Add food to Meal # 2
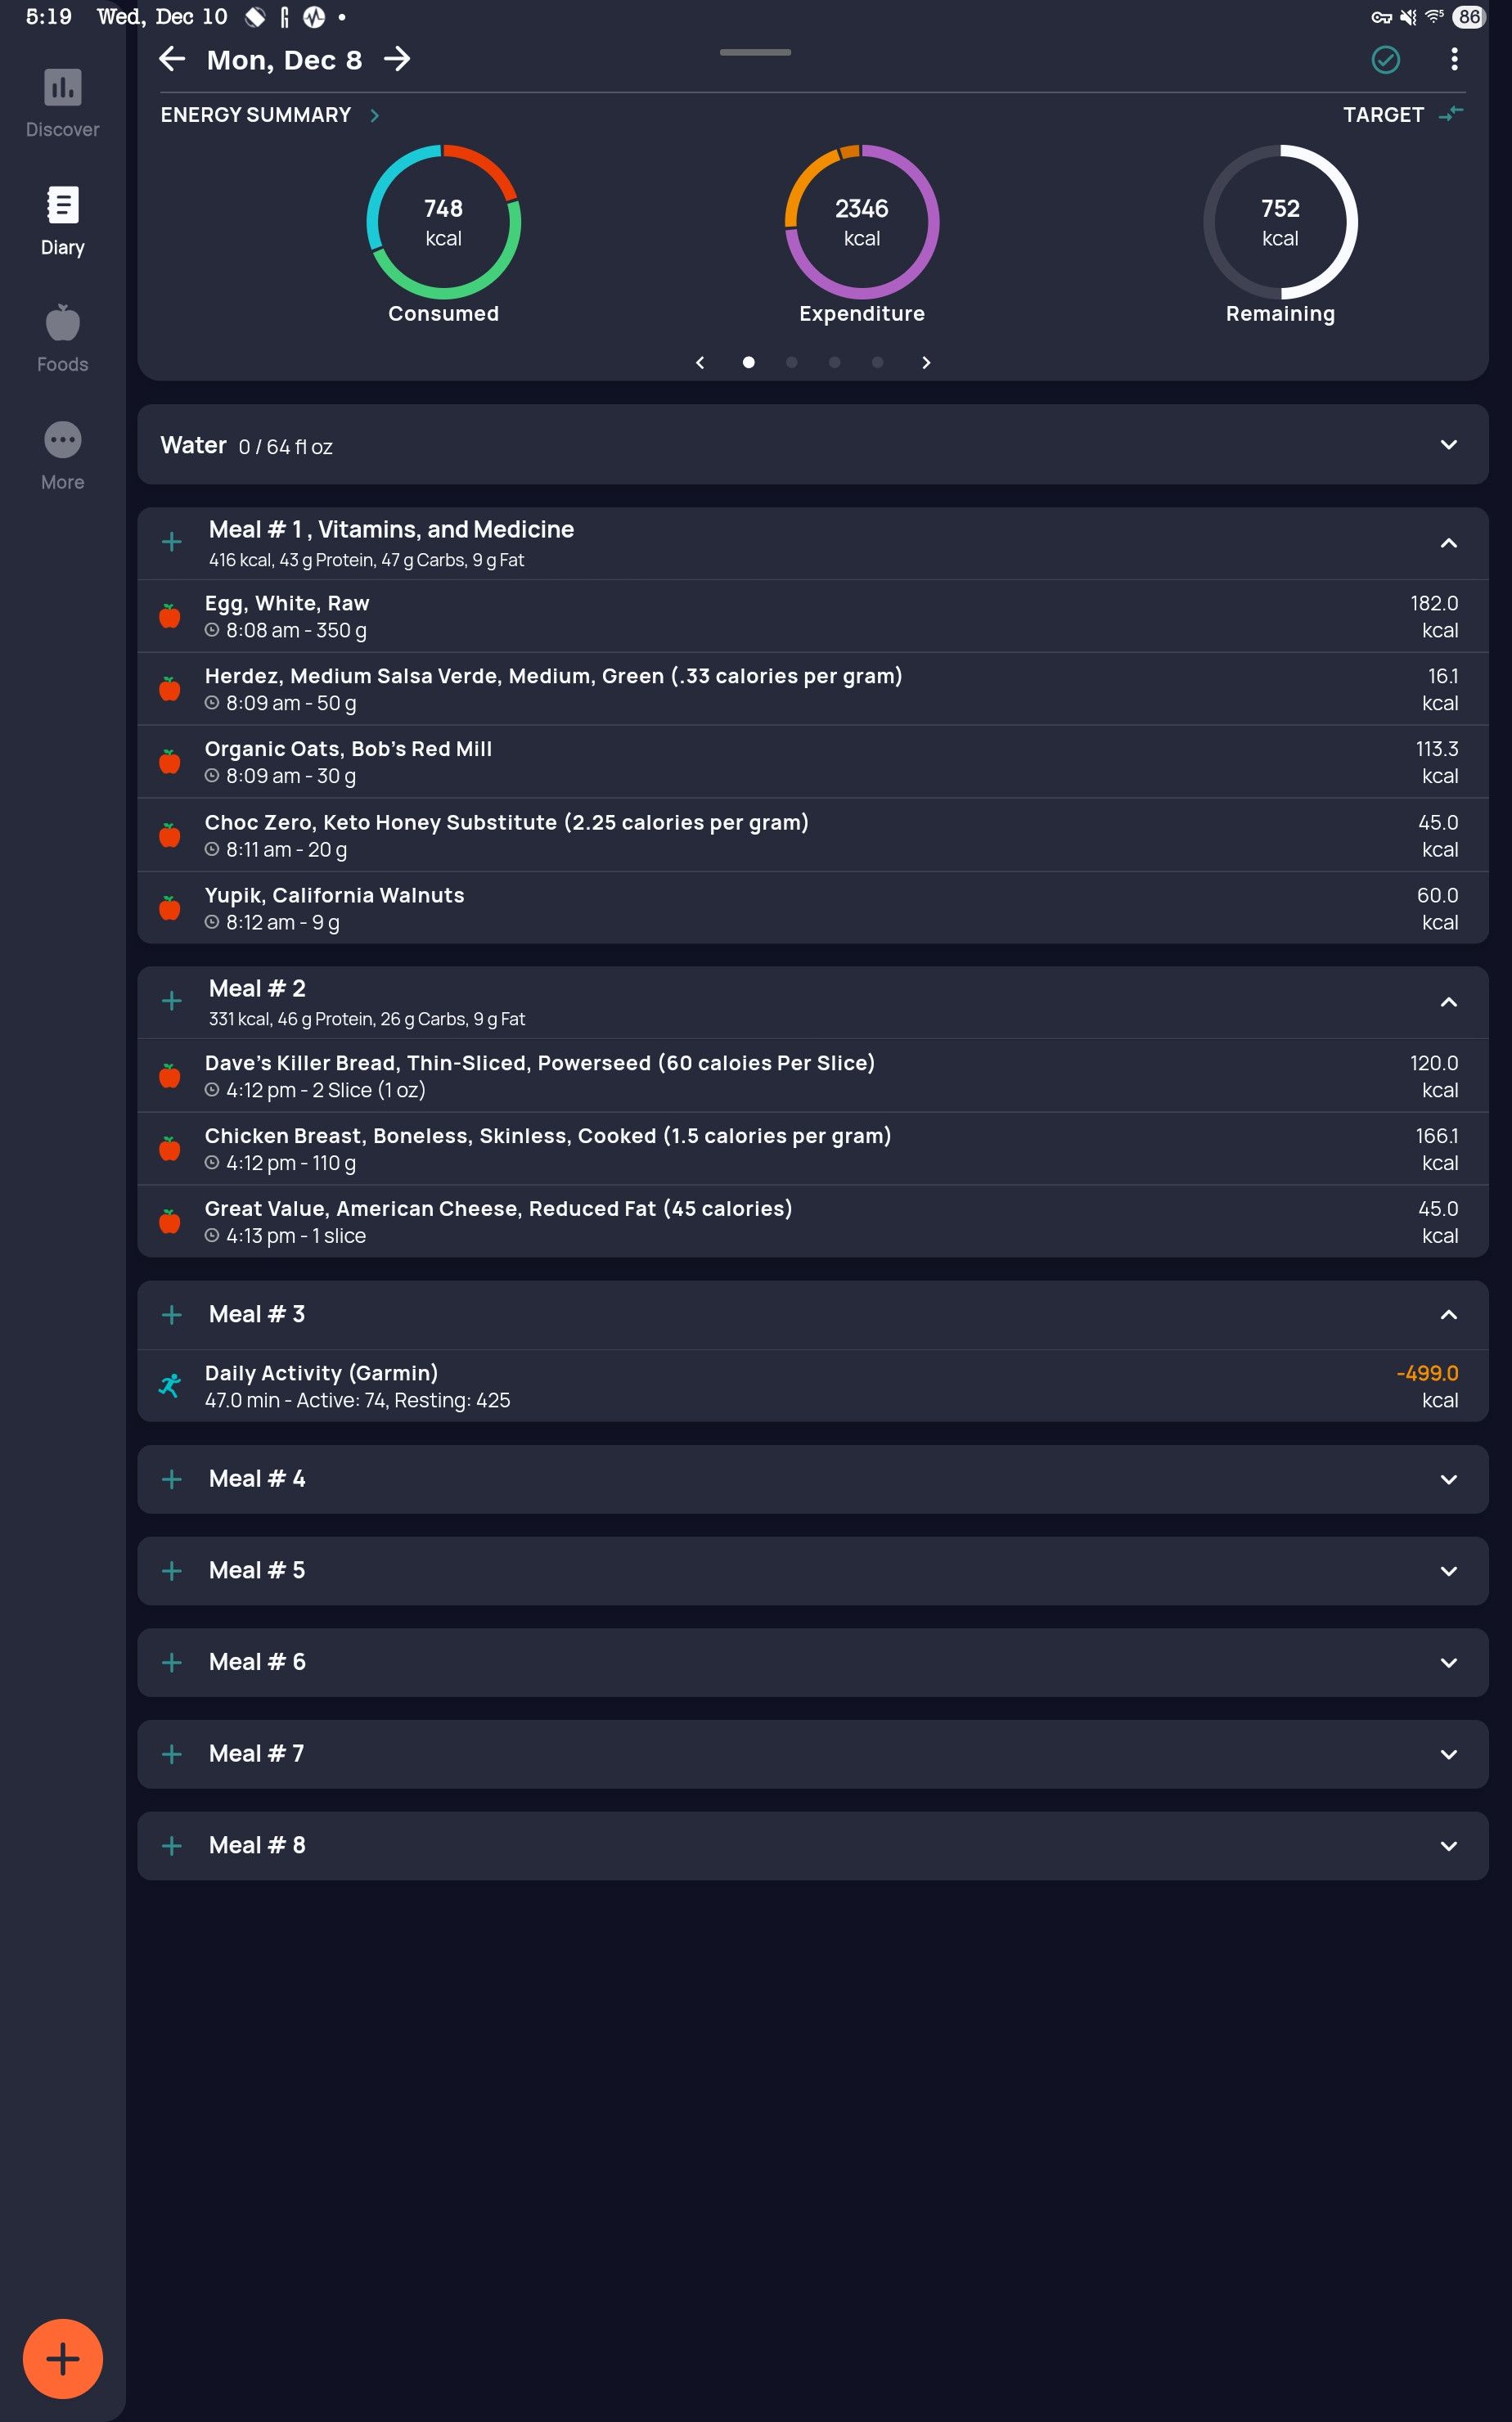Screen dimensions: 1512x2422 coord(172,1001)
